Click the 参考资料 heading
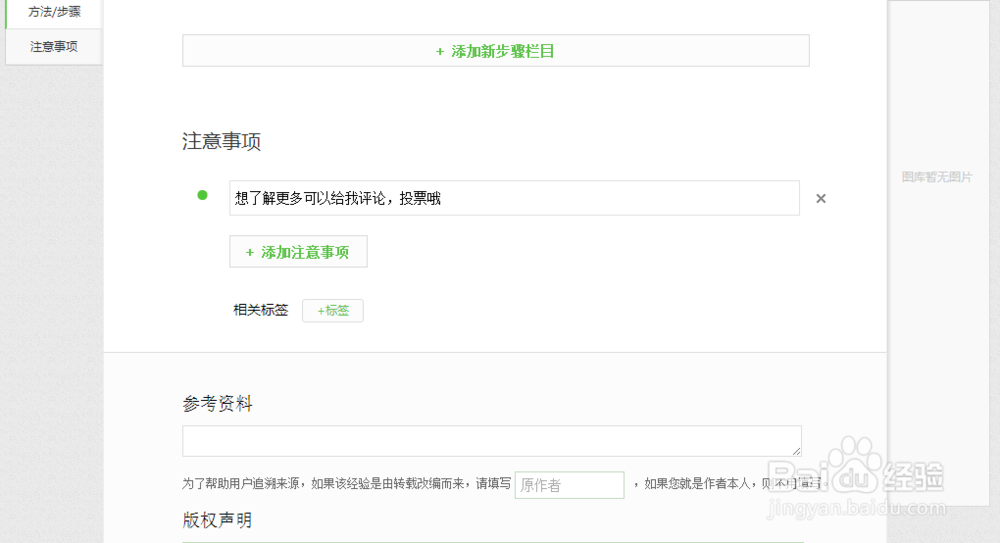 pos(217,404)
